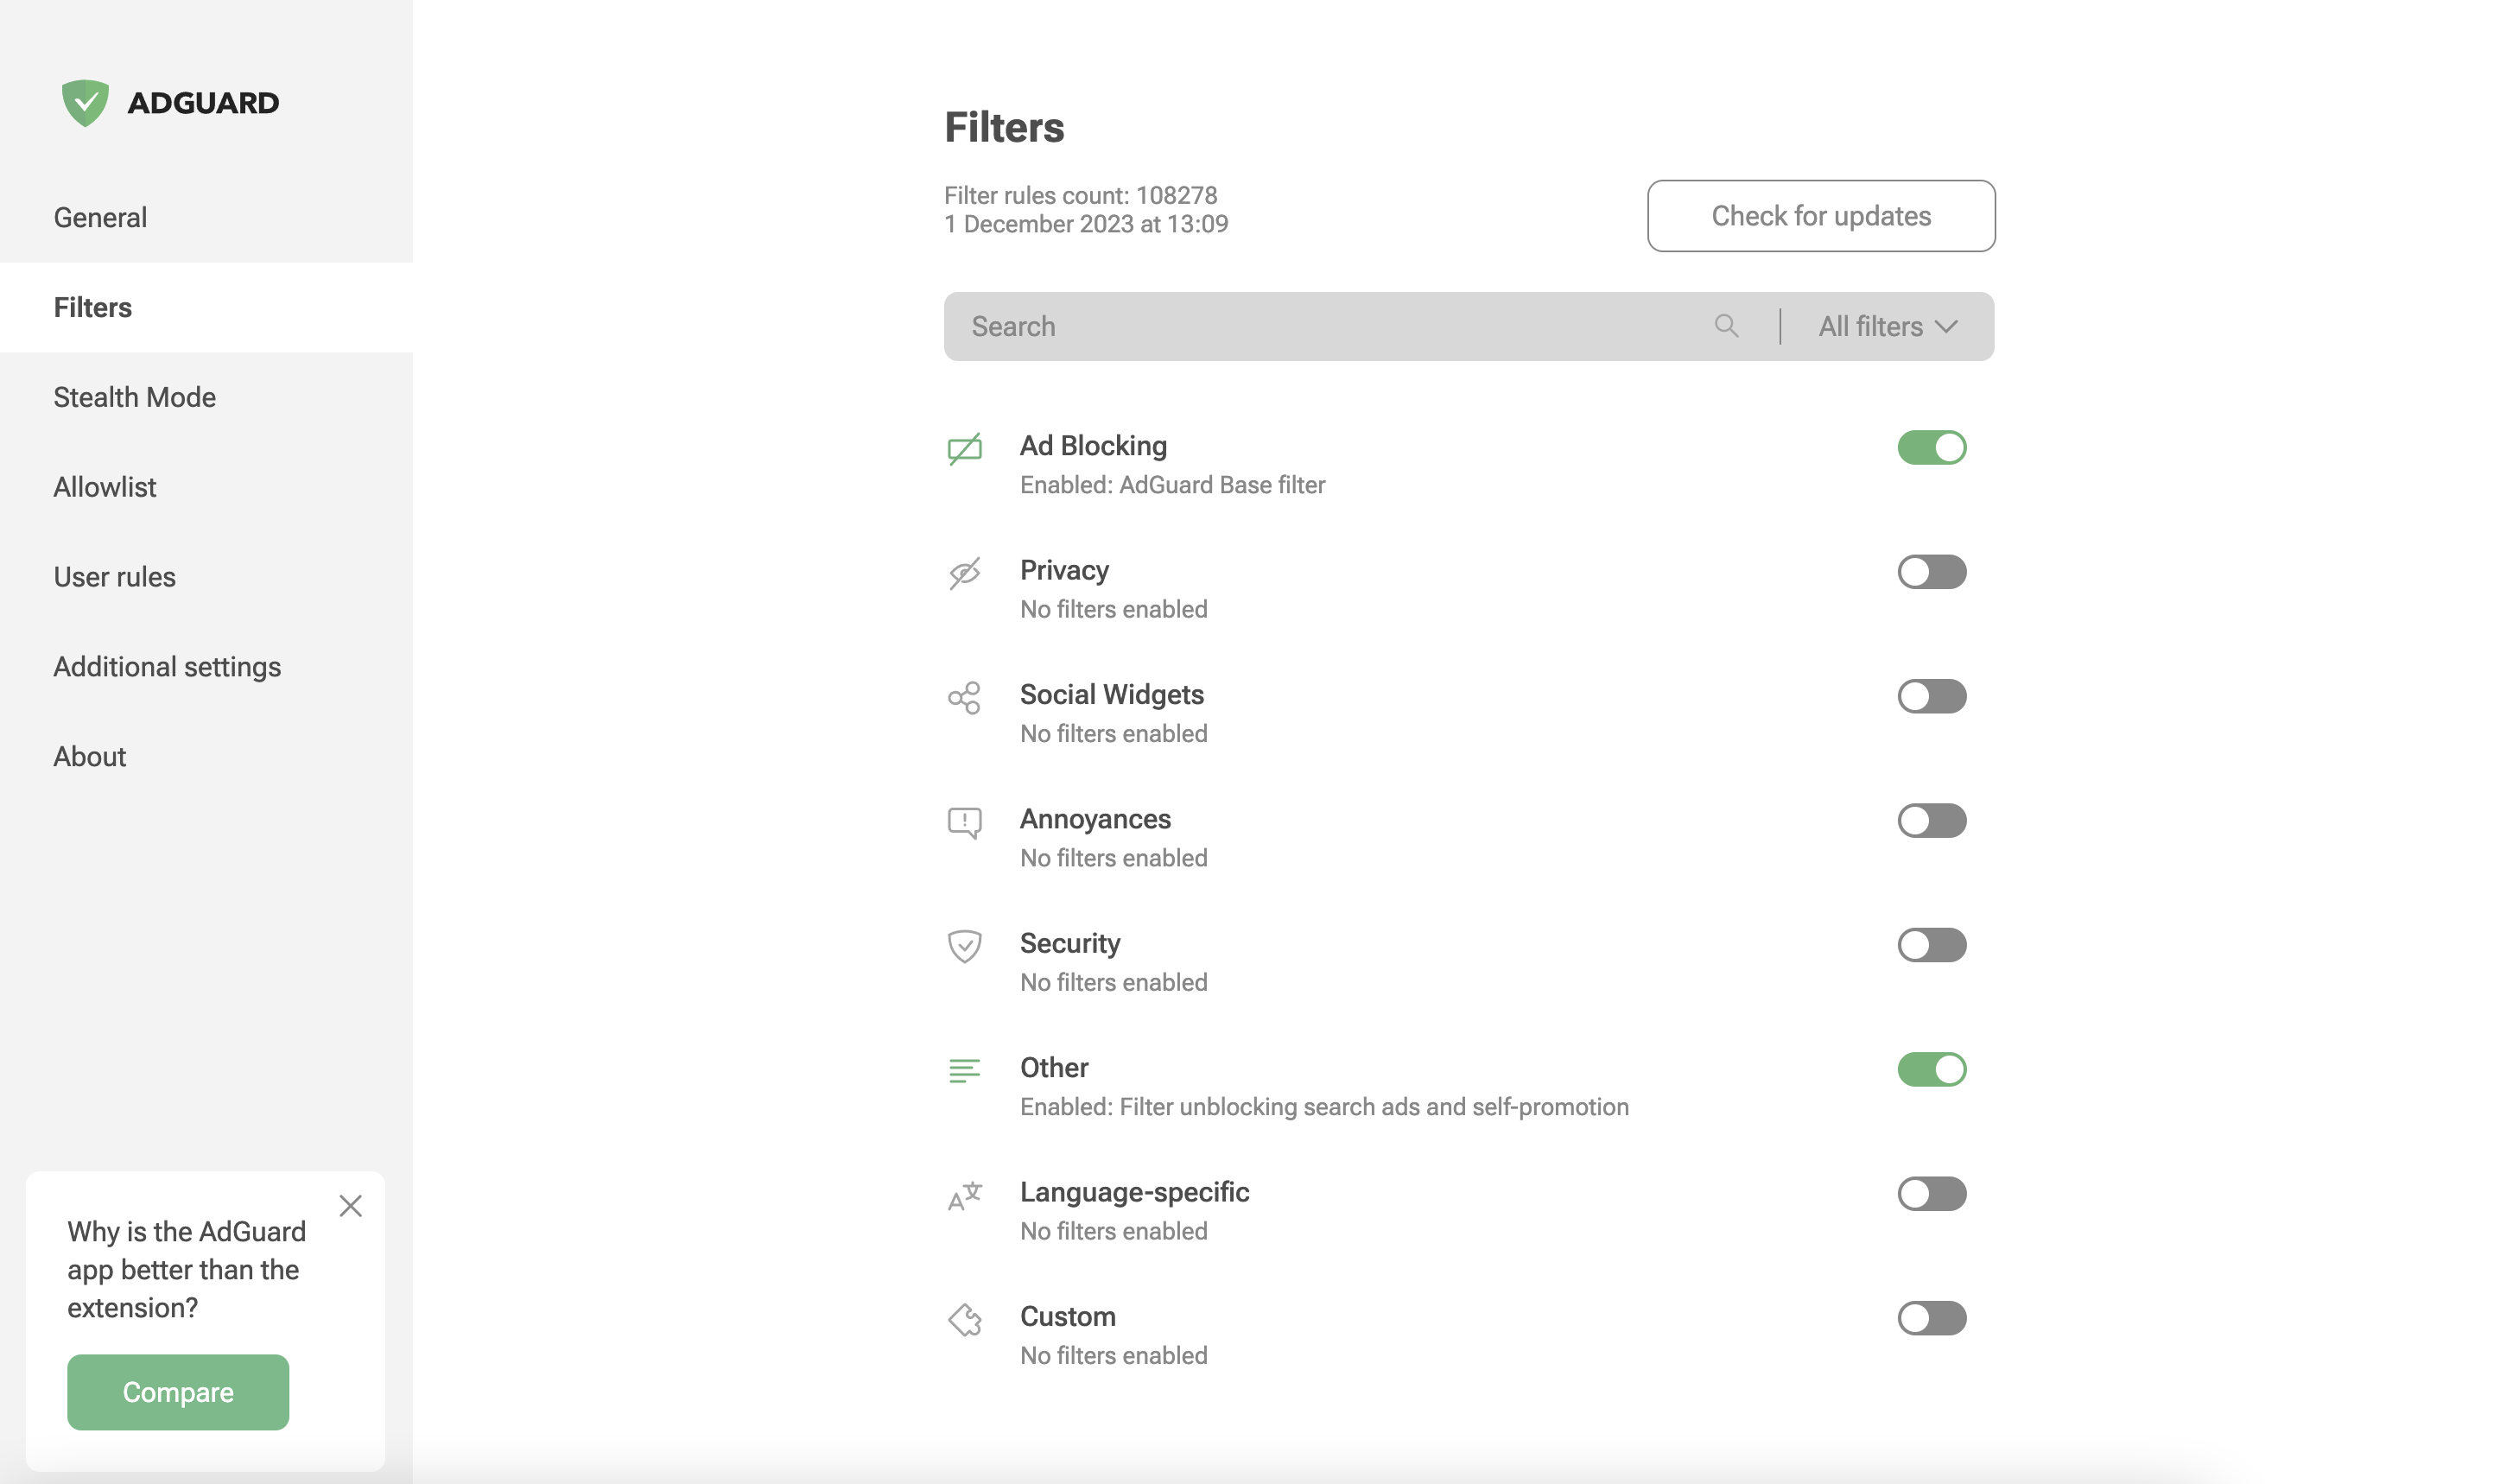The height and width of the screenshot is (1484, 2519).
Task: Click the Compare app vs extension button
Action: click(176, 1392)
